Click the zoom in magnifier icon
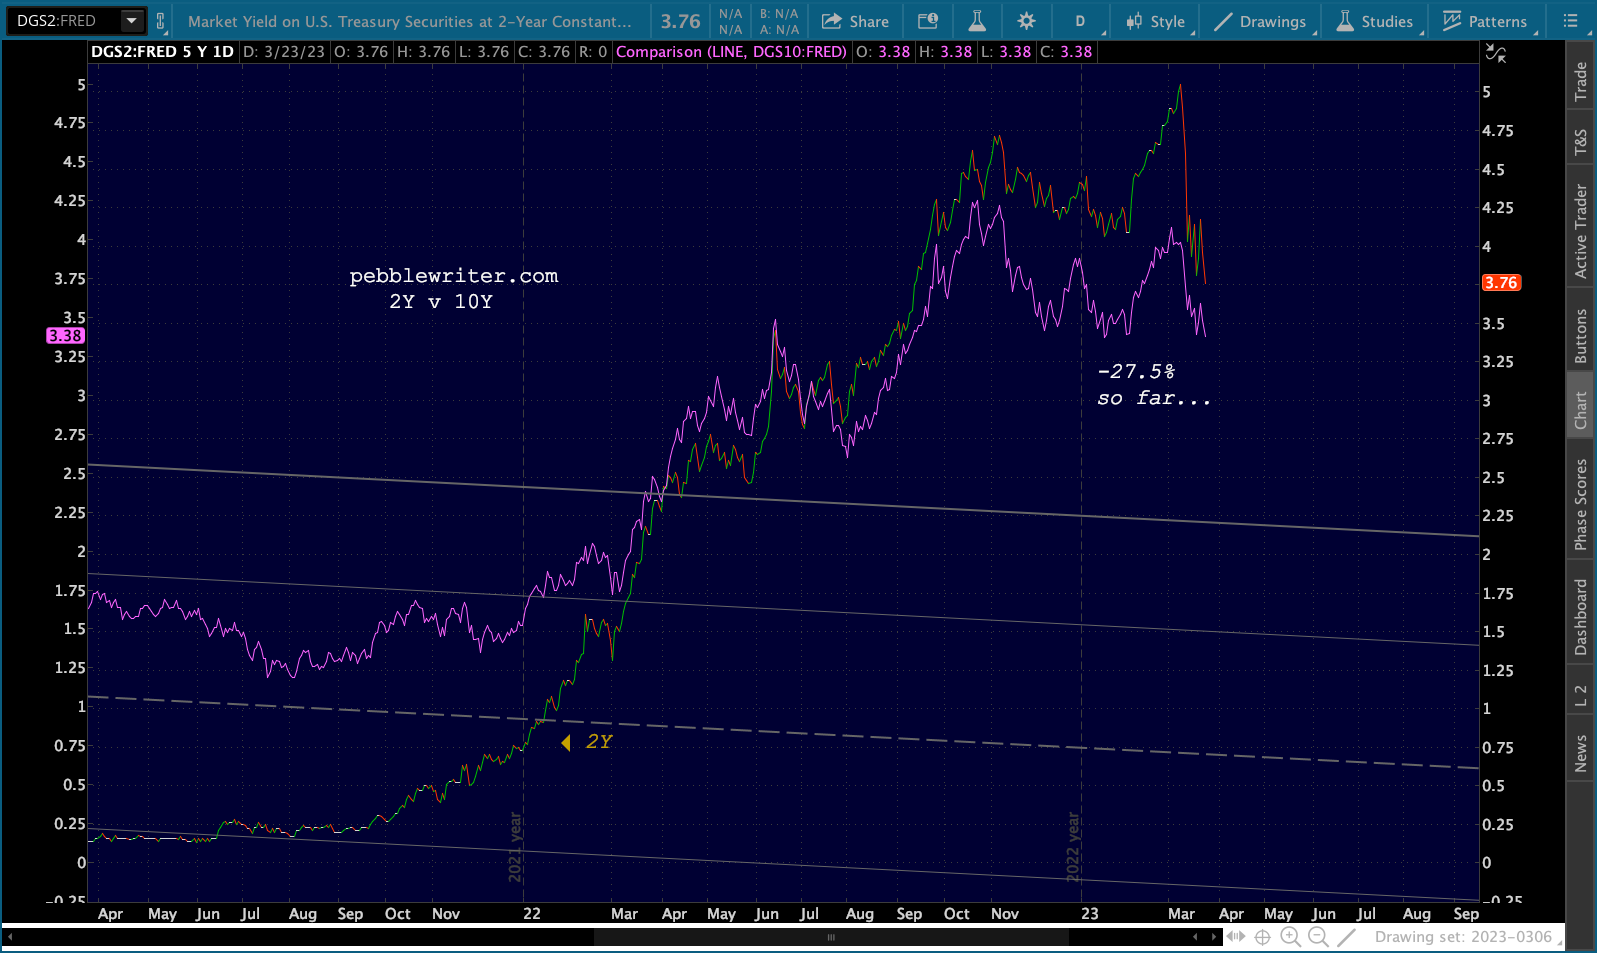Screen dimensions: 1597x953 1291,937
